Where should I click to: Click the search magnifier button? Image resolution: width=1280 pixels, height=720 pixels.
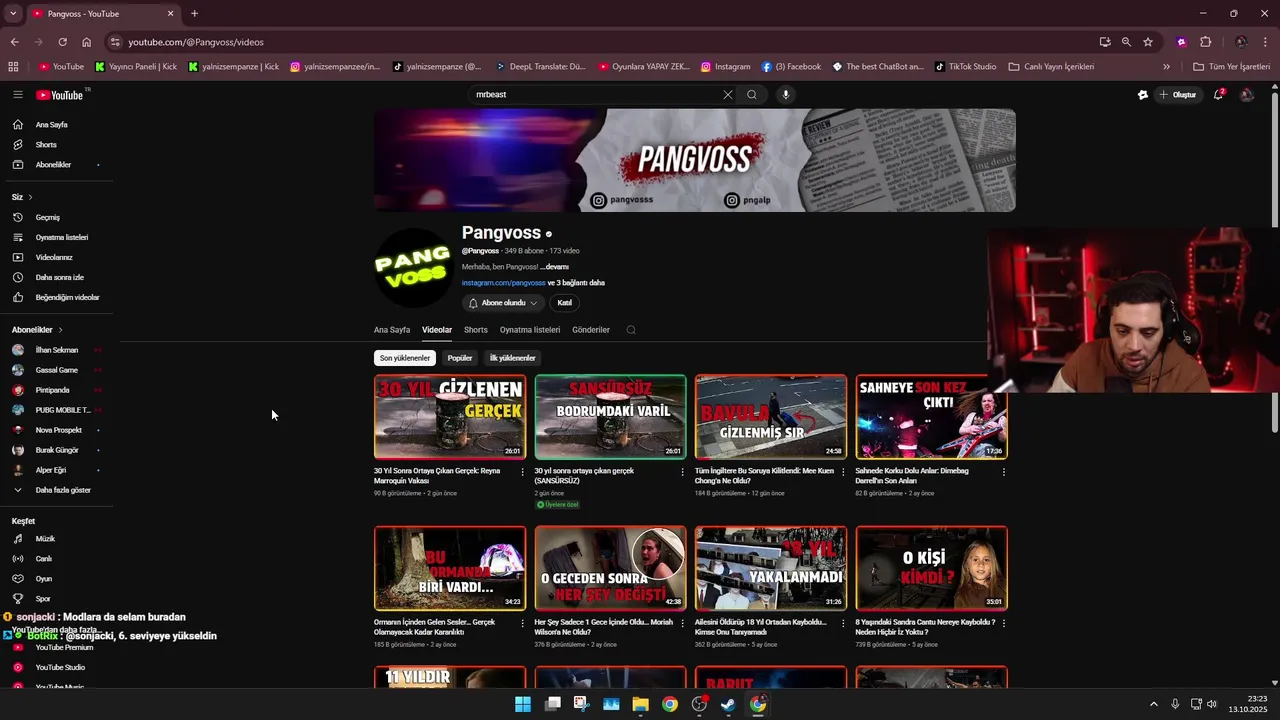point(752,95)
